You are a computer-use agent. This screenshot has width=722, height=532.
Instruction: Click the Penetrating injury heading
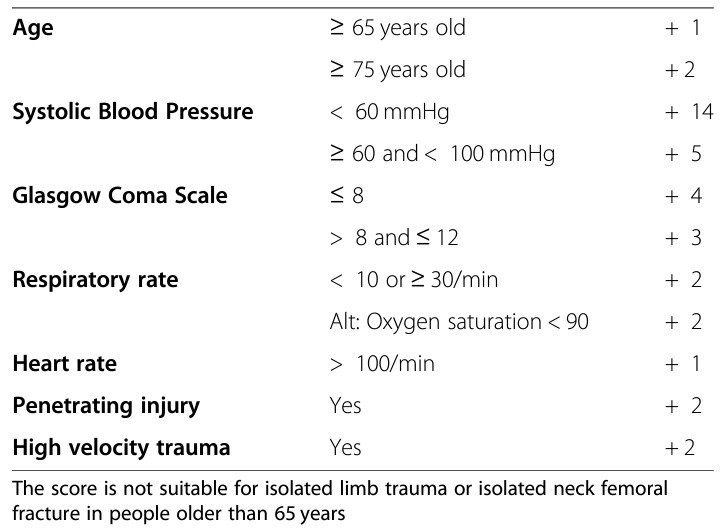point(106,406)
